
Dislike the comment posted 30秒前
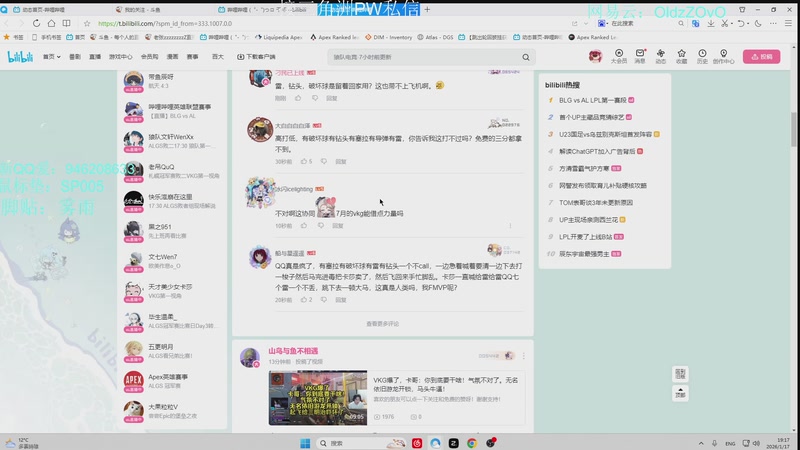[x=323, y=161]
